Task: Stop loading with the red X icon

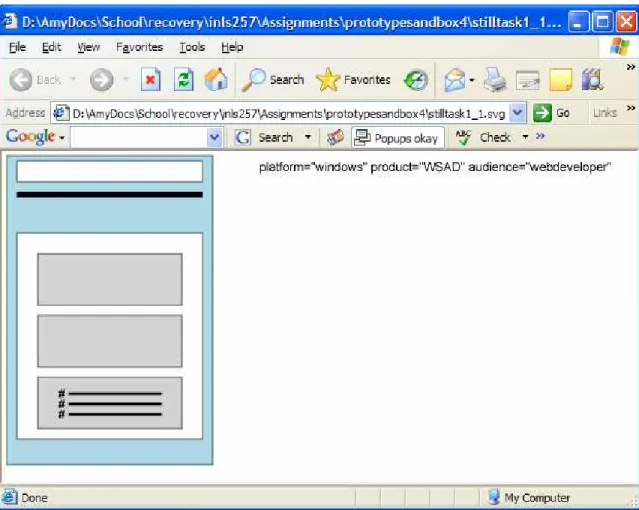Action: [150, 79]
